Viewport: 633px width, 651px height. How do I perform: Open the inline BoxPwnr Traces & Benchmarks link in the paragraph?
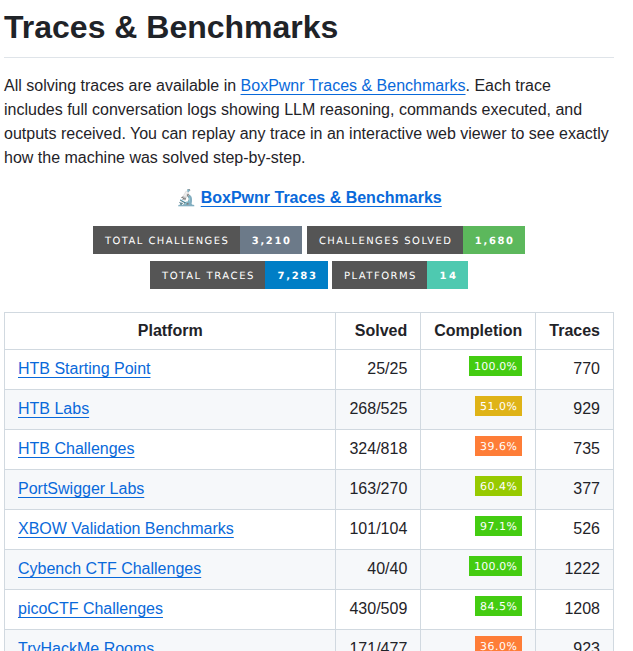pyautogui.click(x=353, y=86)
